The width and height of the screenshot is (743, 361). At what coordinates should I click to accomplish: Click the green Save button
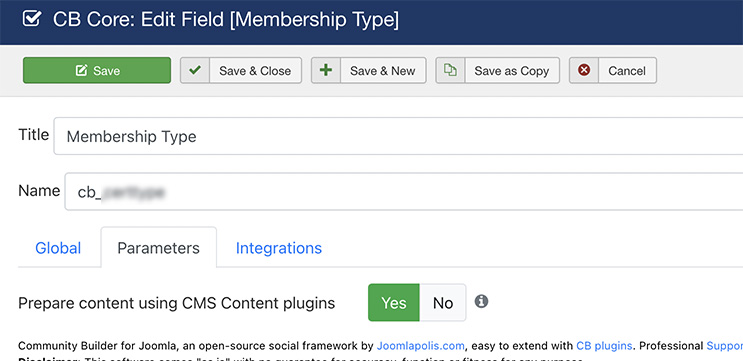coord(97,71)
